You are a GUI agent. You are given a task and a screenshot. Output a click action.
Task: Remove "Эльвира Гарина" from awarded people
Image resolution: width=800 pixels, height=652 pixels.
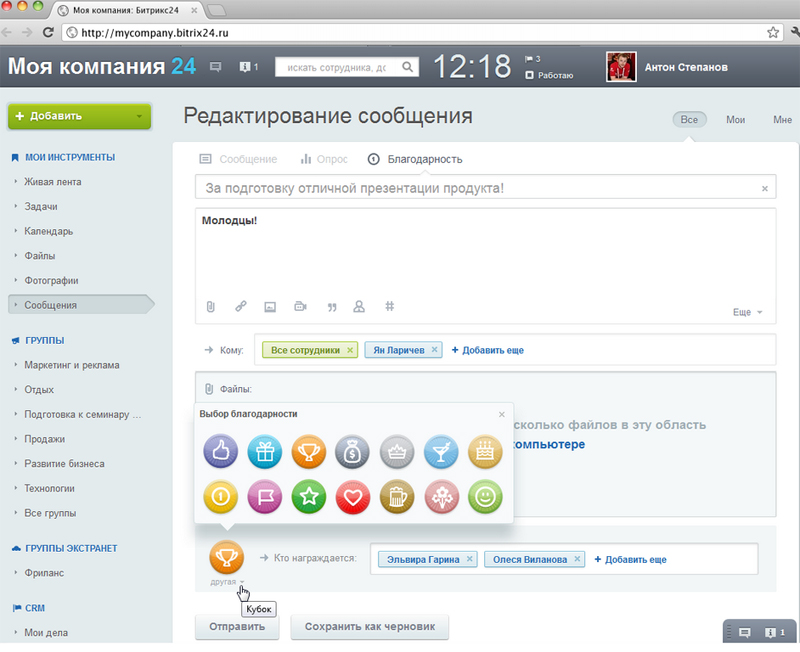470,560
